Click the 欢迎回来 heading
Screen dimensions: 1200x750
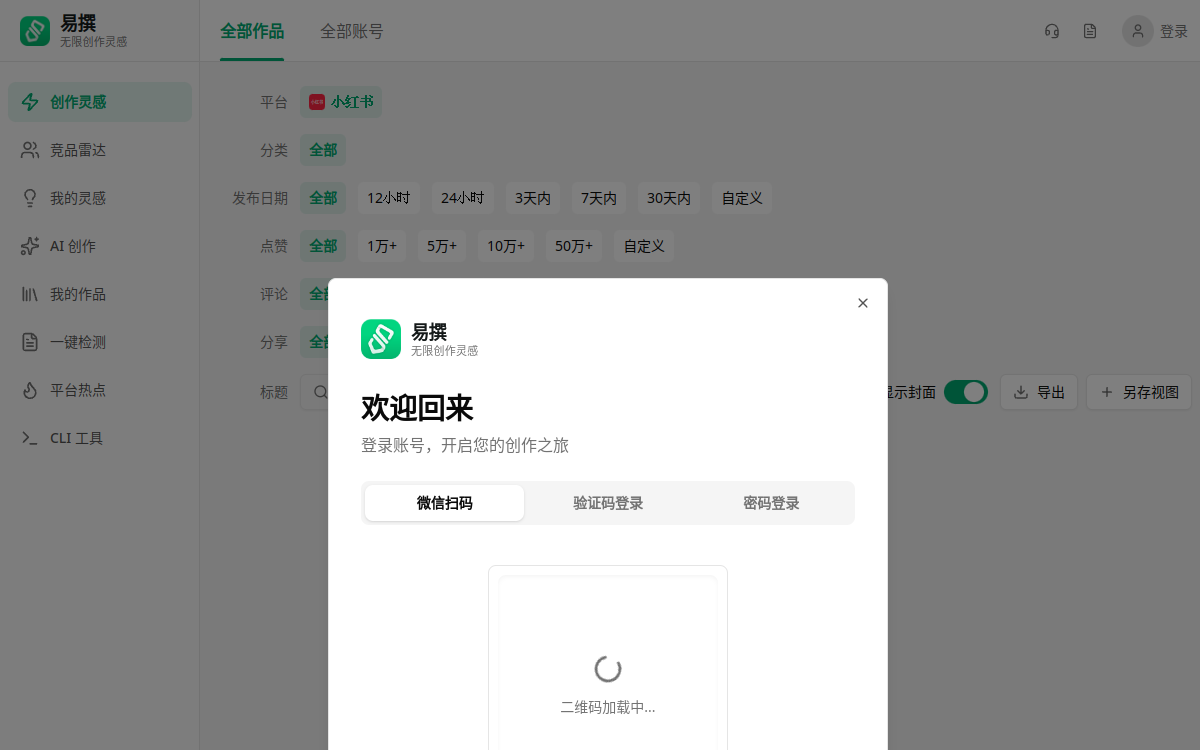click(x=417, y=408)
